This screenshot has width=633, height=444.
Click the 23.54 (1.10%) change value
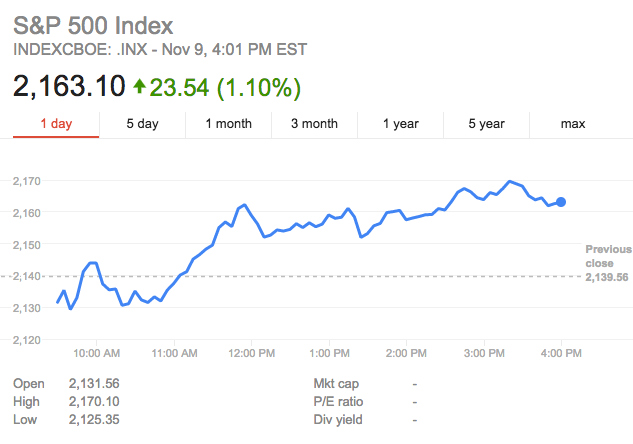pyautogui.click(x=225, y=87)
